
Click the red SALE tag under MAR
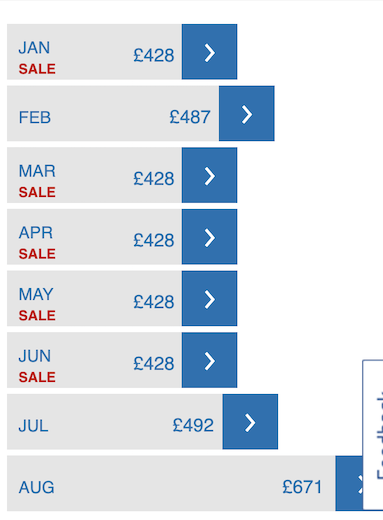[37, 192]
